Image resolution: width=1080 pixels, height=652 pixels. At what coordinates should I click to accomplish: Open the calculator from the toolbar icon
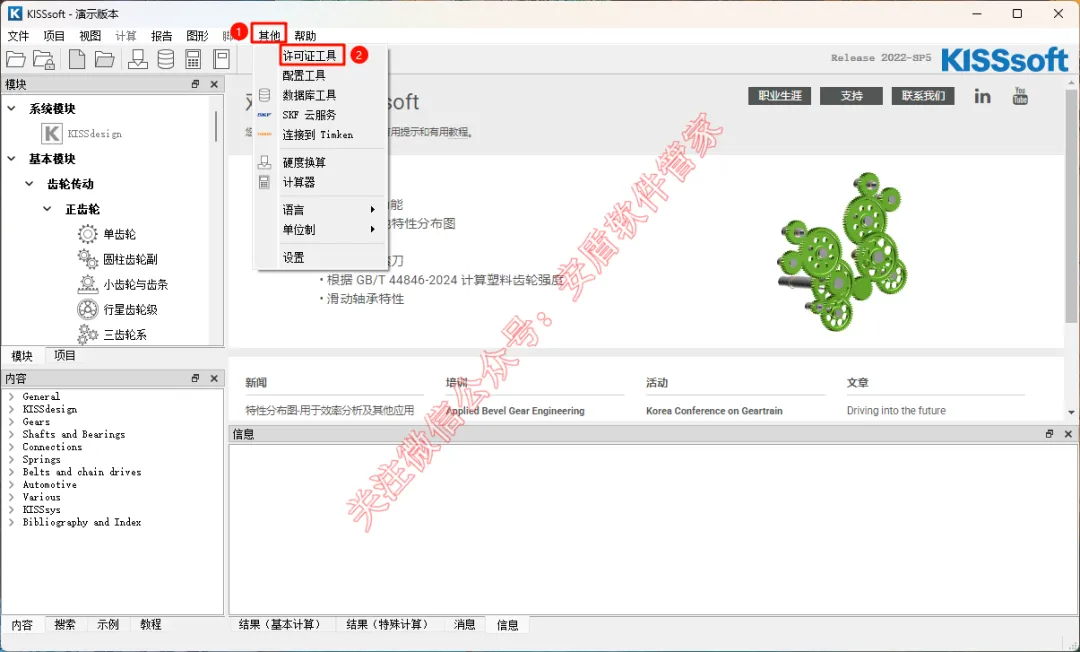point(193,59)
